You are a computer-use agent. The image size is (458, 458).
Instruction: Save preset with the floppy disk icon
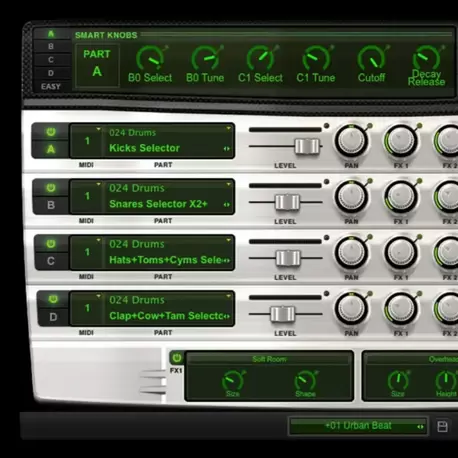[442, 426]
